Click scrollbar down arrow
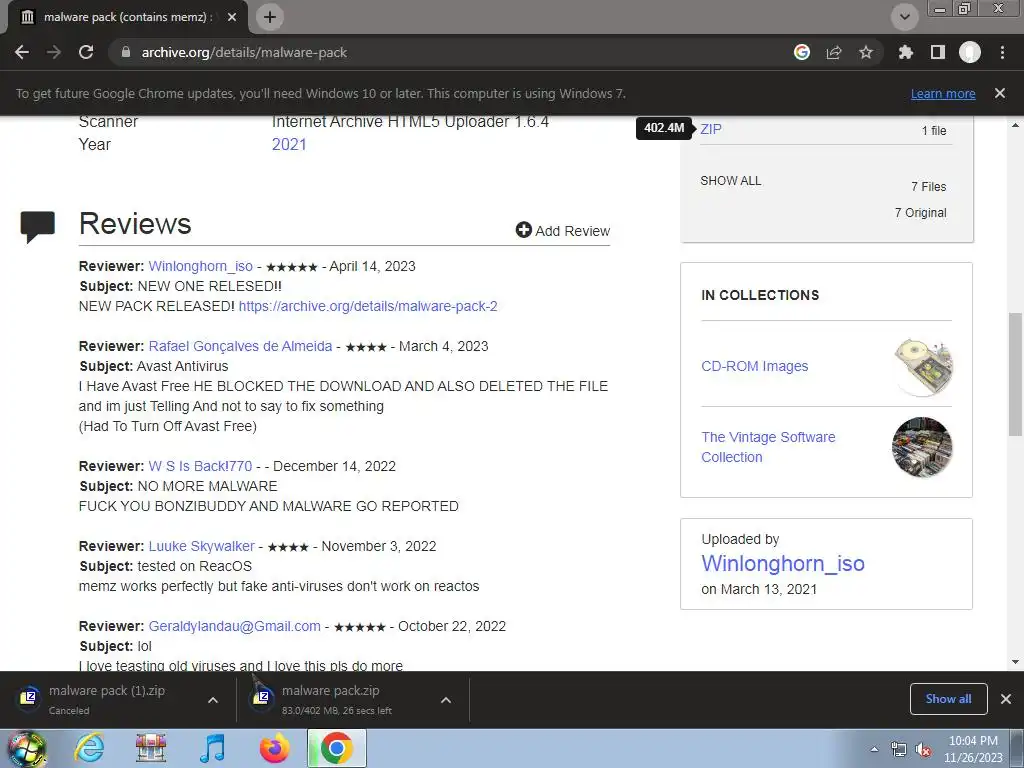Image resolution: width=1024 pixels, height=768 pixels. point(1015,662)
